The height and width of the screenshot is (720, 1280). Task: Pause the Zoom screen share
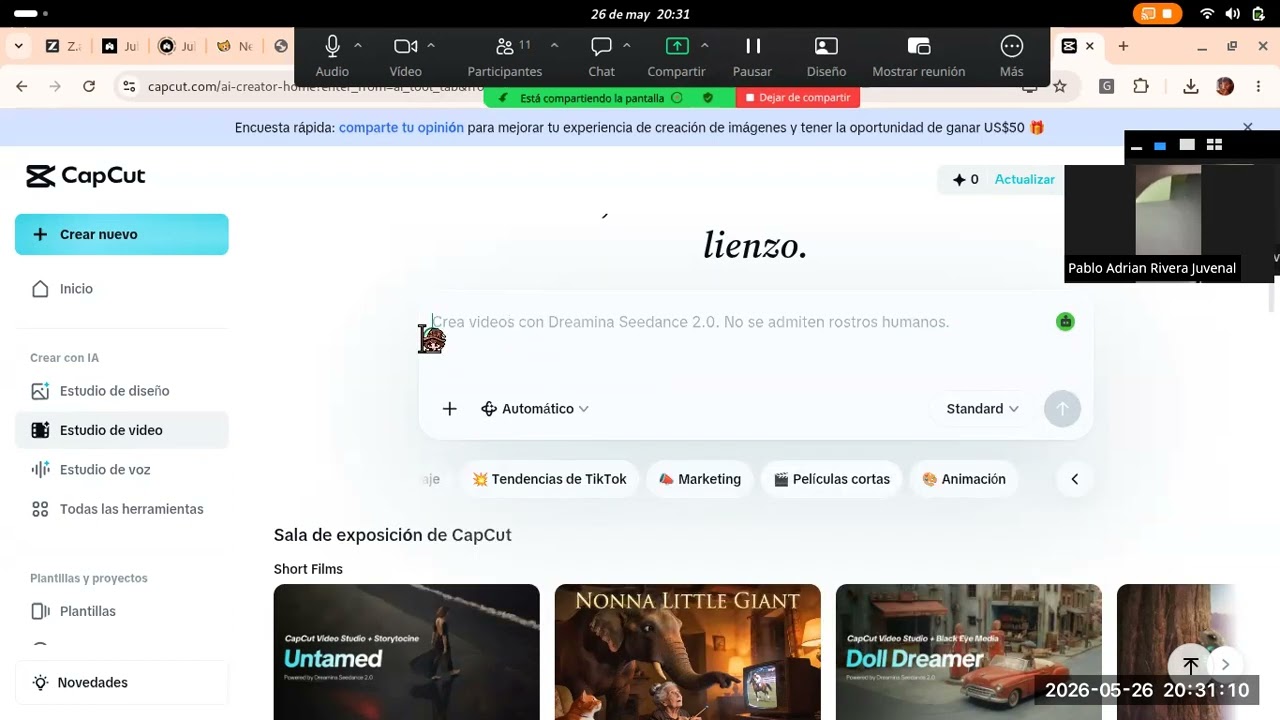coord(752,56)
